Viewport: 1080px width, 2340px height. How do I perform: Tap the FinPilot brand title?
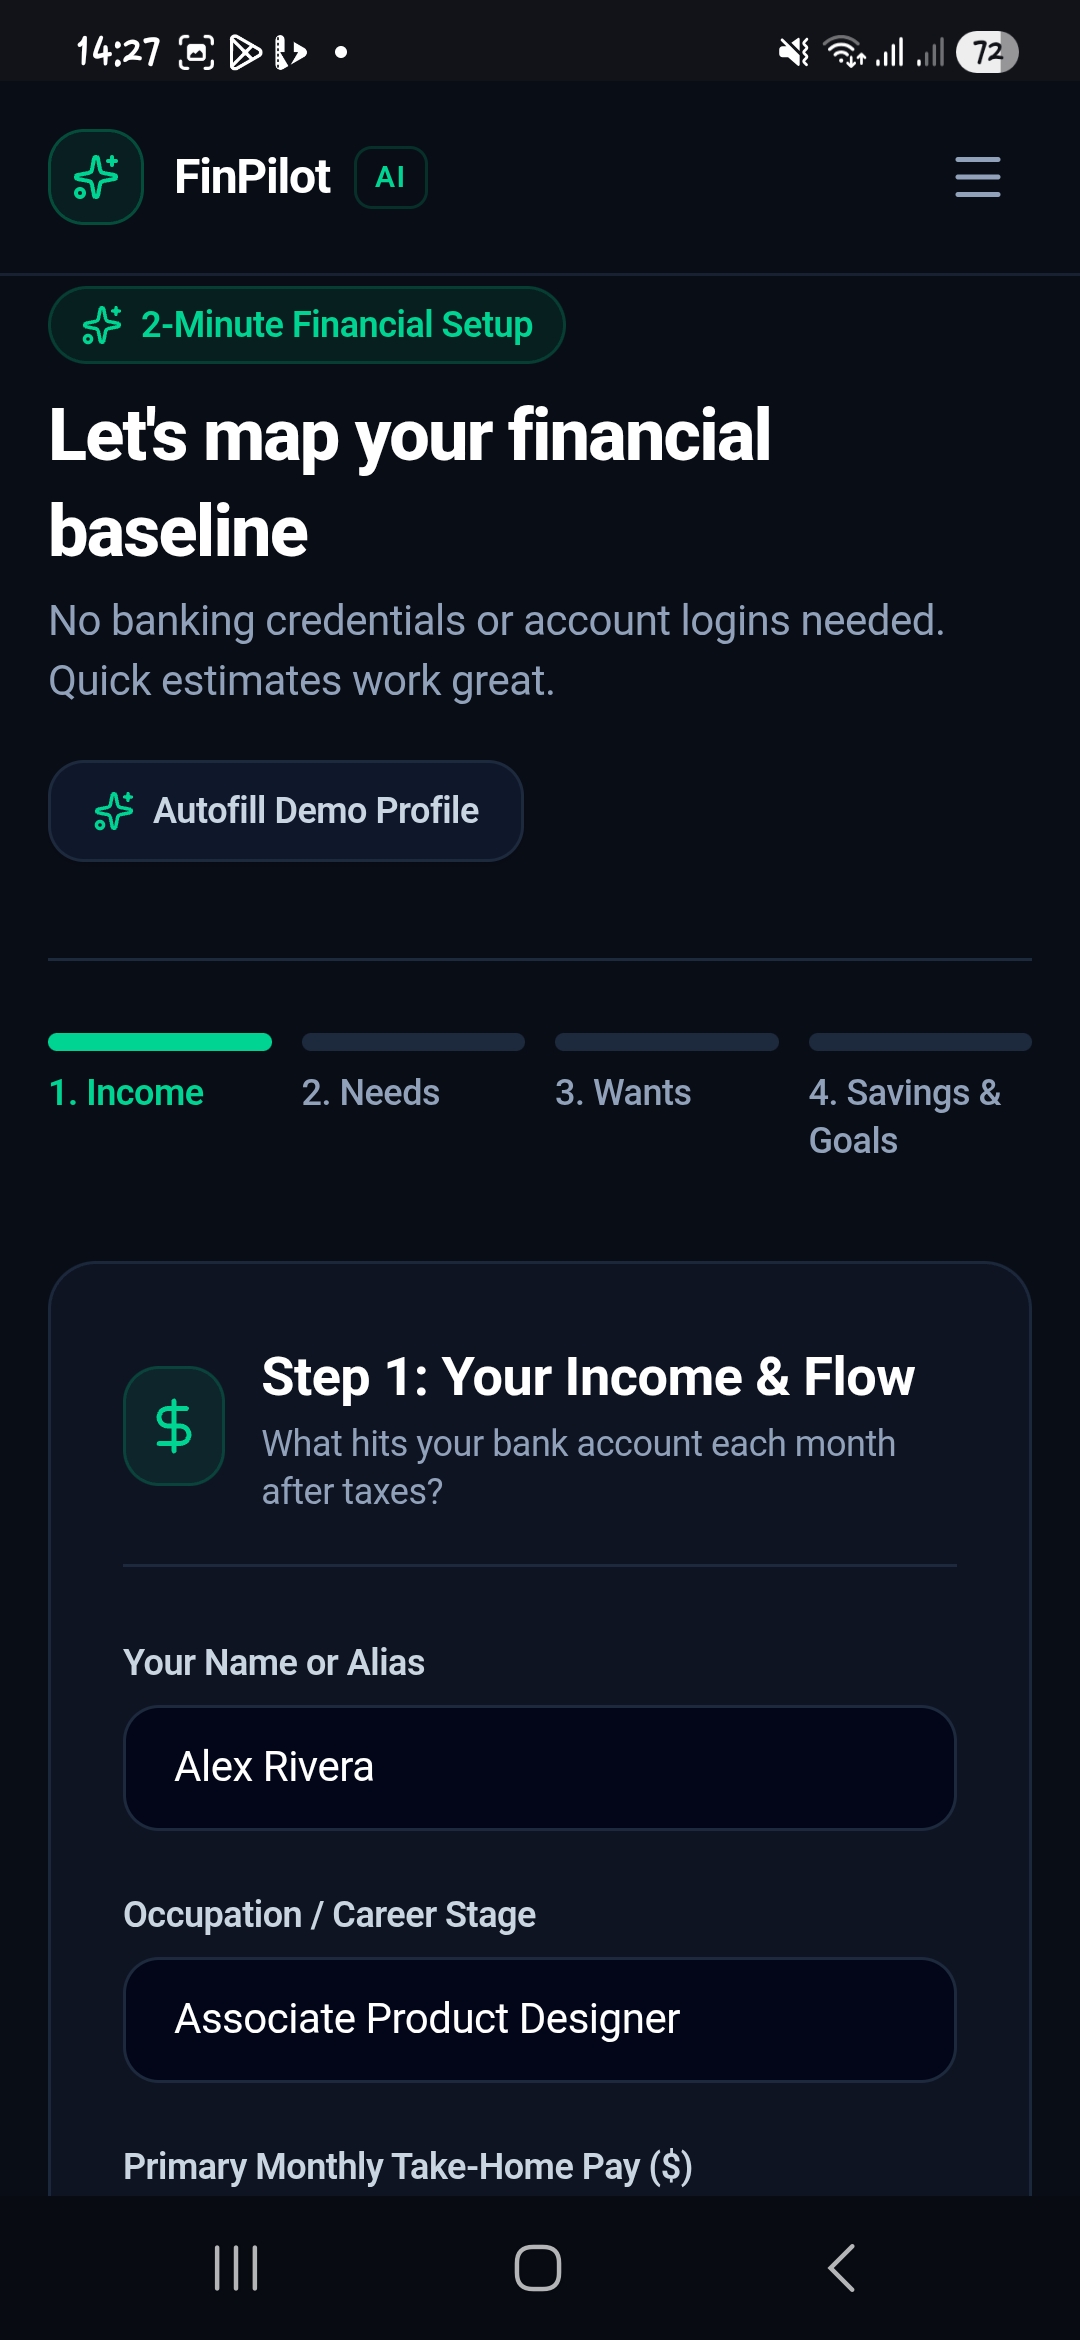[252, 177]
